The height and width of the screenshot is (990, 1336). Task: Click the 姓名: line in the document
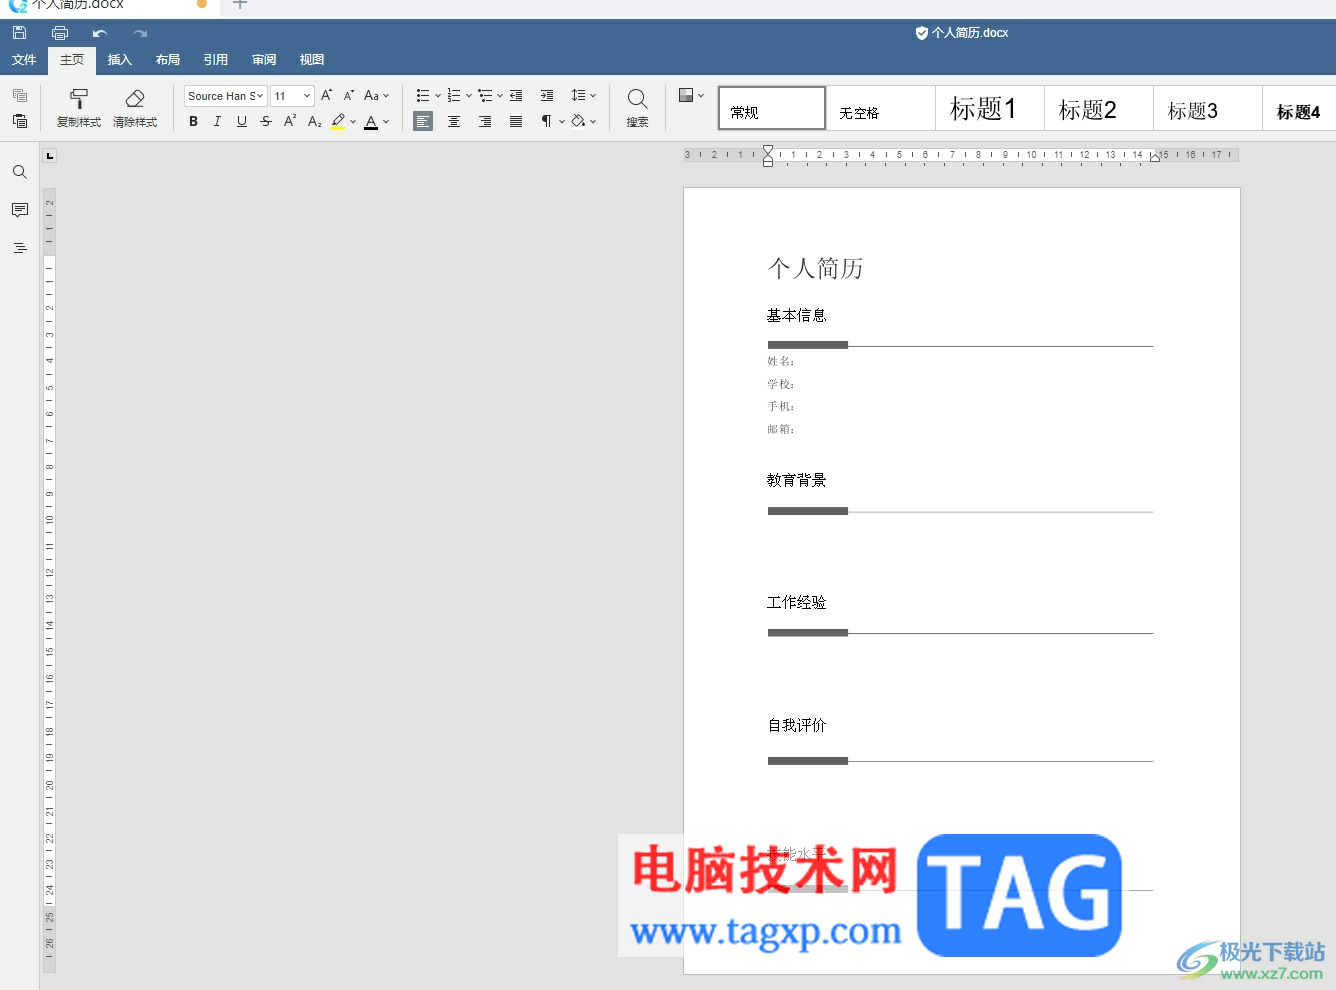(x=781, y=361)
